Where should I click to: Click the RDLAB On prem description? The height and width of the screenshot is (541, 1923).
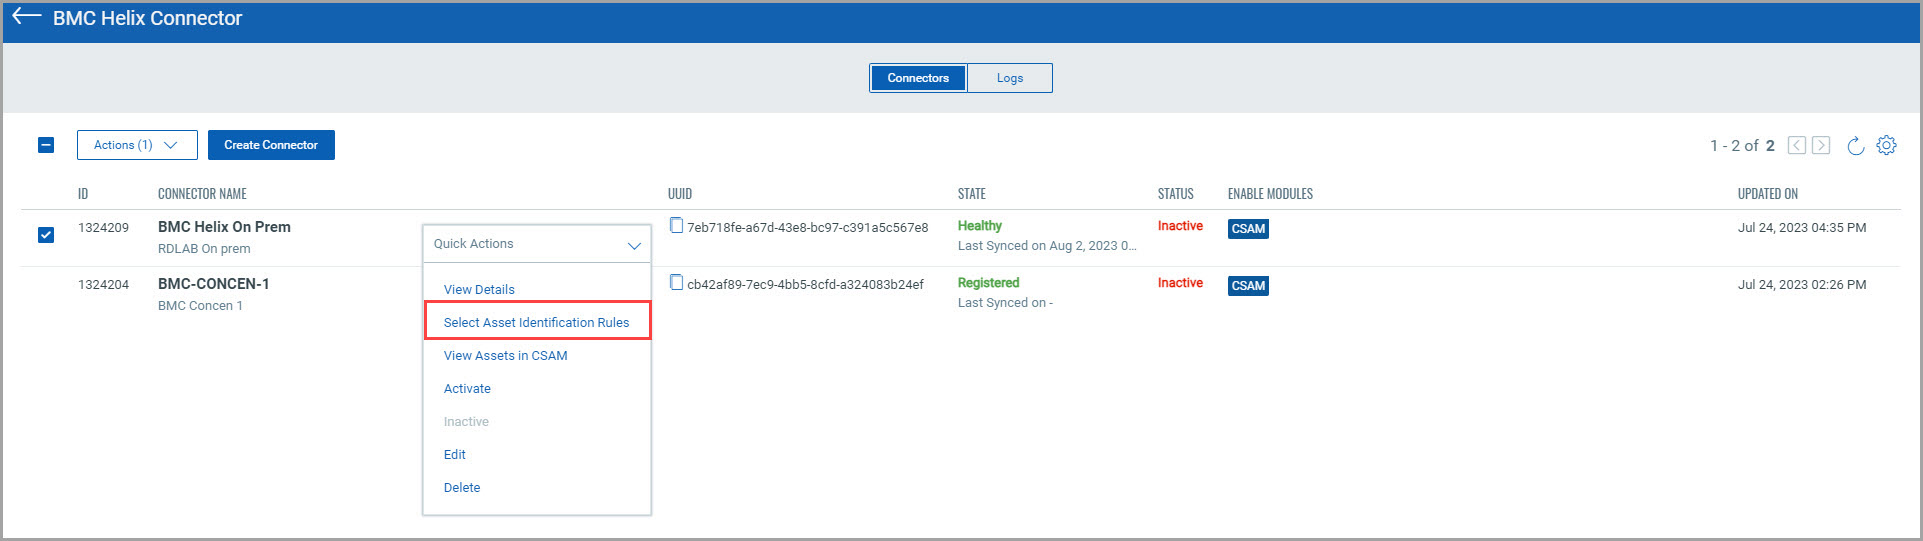point(204,249)
